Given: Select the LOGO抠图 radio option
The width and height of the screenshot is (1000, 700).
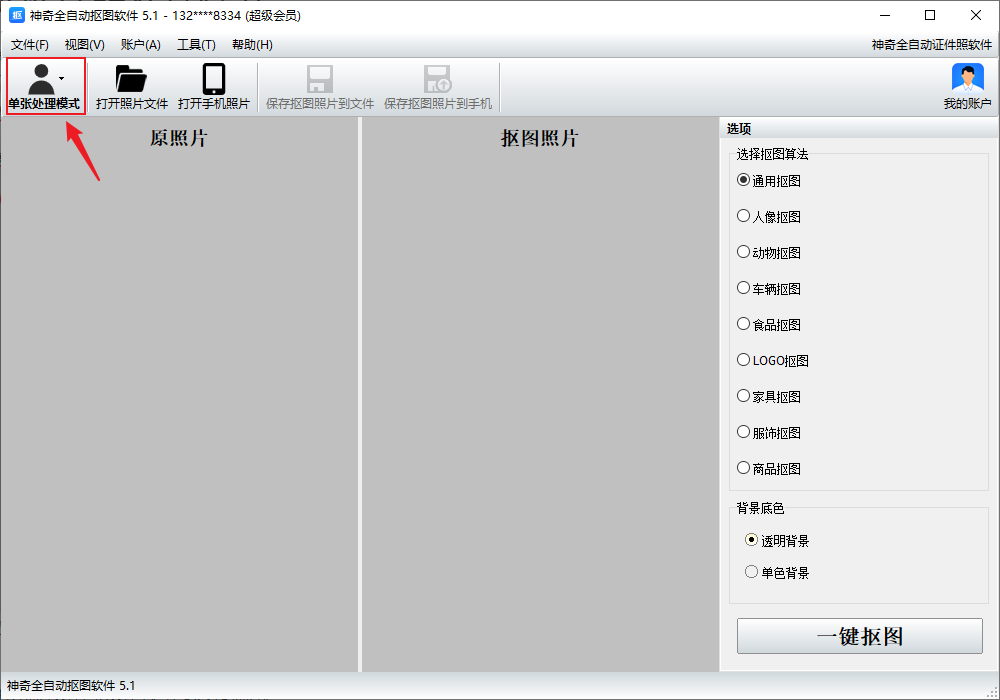Looking at the screenshot, I should 743,360.
